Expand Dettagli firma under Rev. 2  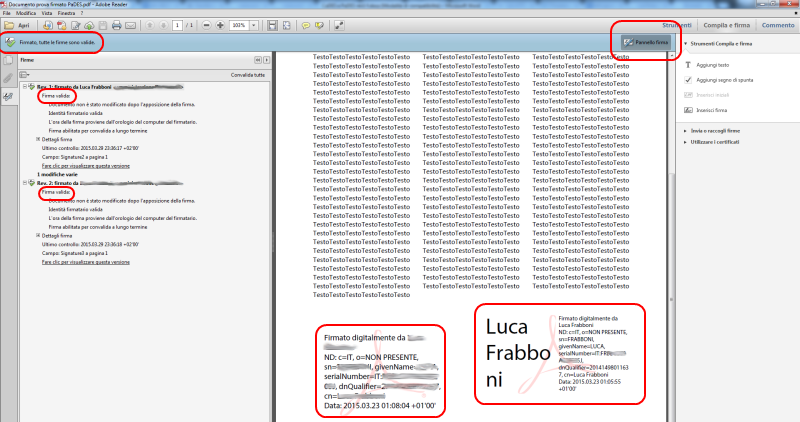coord(38,235)
